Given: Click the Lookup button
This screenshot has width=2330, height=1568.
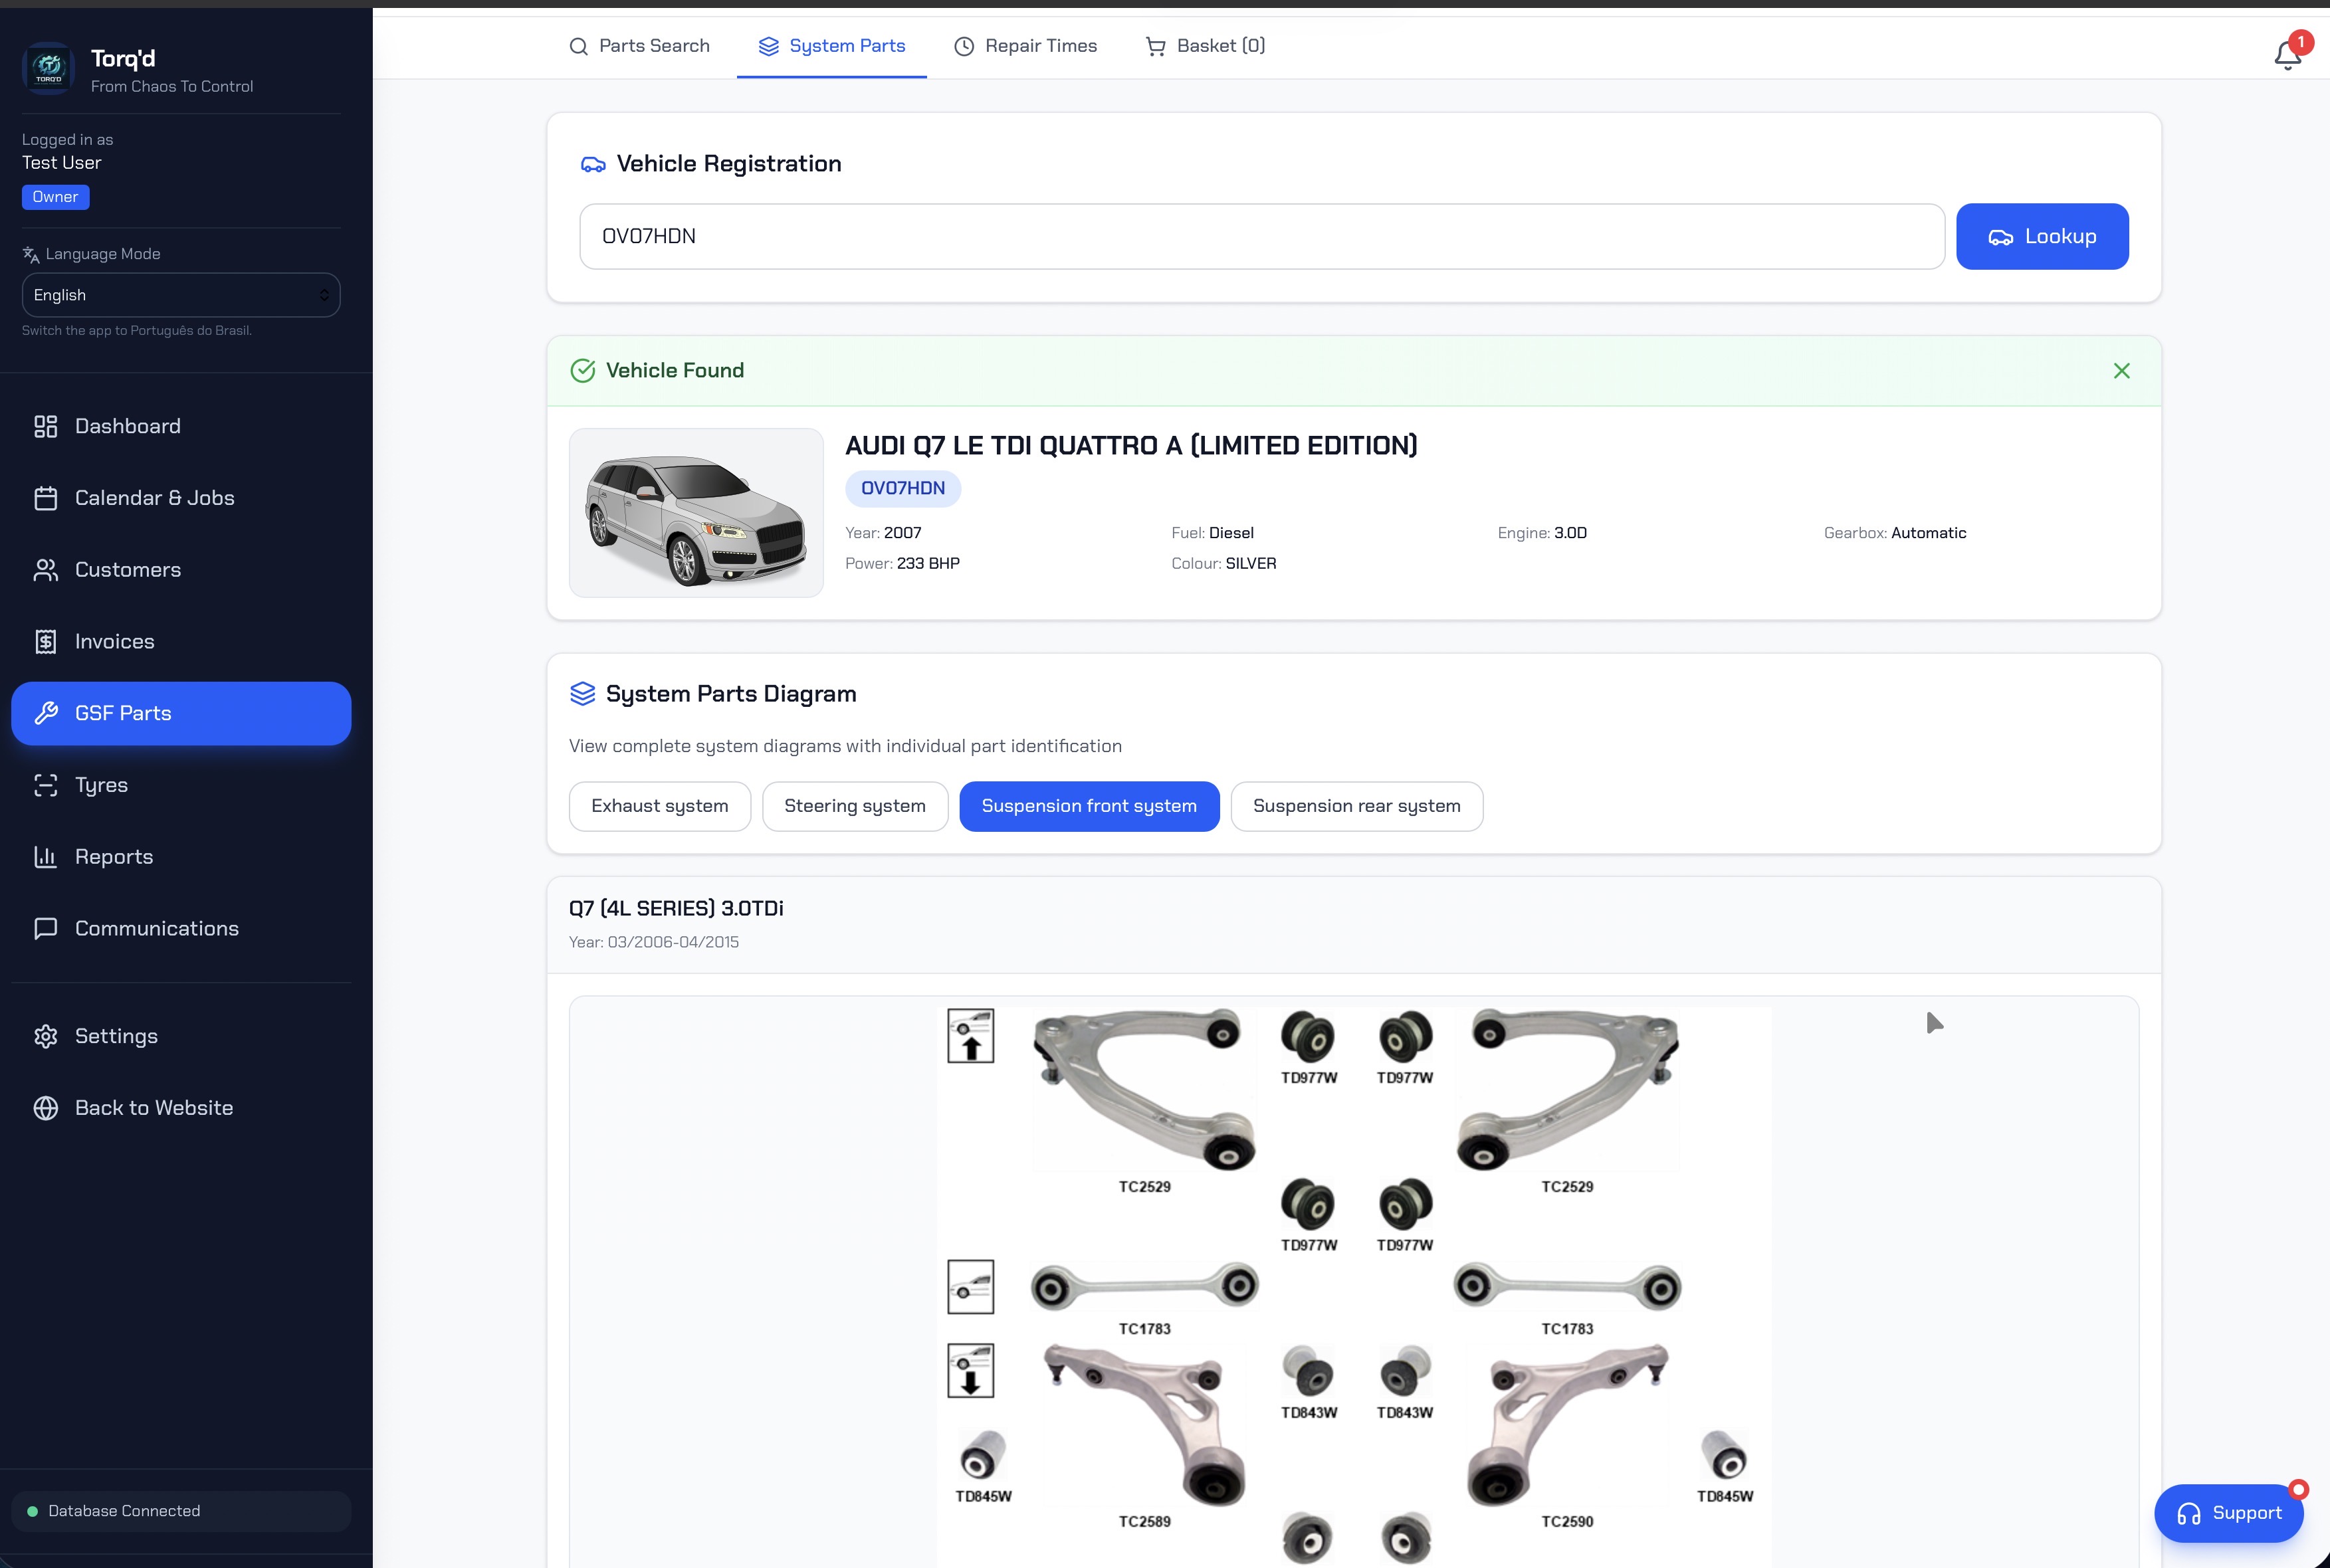Looking at the screenshot, I should 2042,237.
